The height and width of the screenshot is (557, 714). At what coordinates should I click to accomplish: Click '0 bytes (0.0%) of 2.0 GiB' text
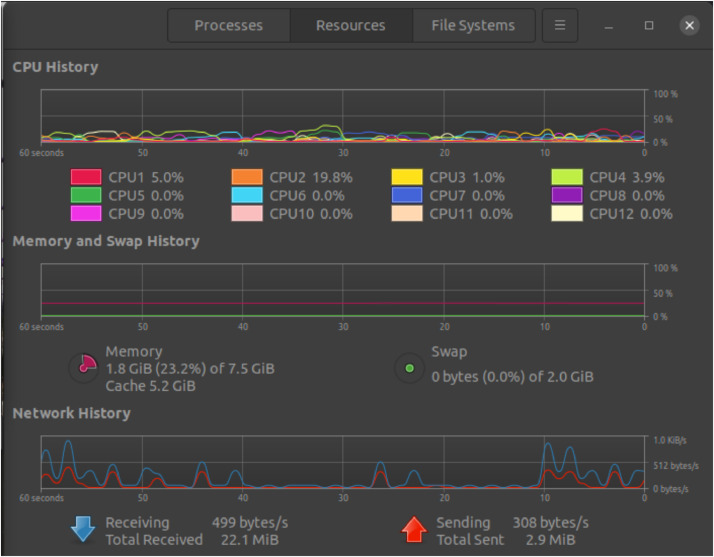point(512,377)
